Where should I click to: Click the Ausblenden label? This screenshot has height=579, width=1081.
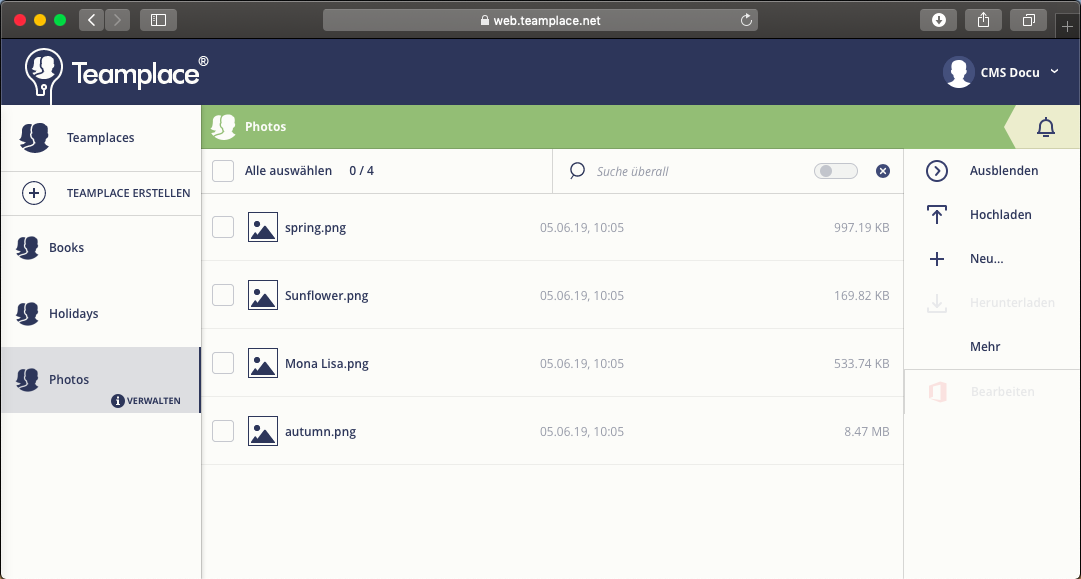point(1004,171)
